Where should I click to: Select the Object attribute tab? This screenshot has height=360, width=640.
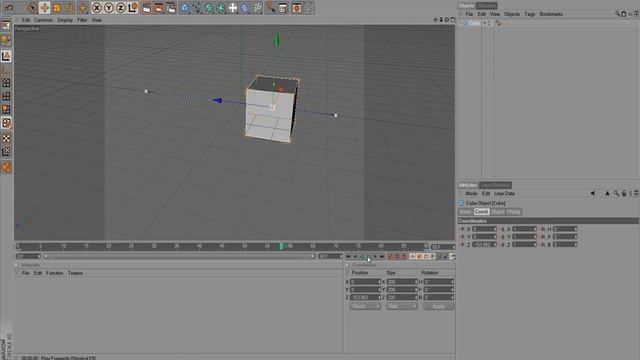click(497, 212)
